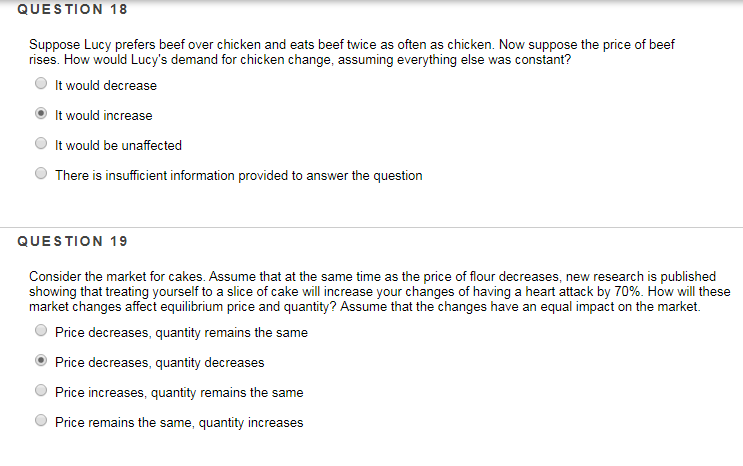Click the 'QUESTION 19' heading
The width and height of the screenshot is (743, 466).
tap(74, 241)
